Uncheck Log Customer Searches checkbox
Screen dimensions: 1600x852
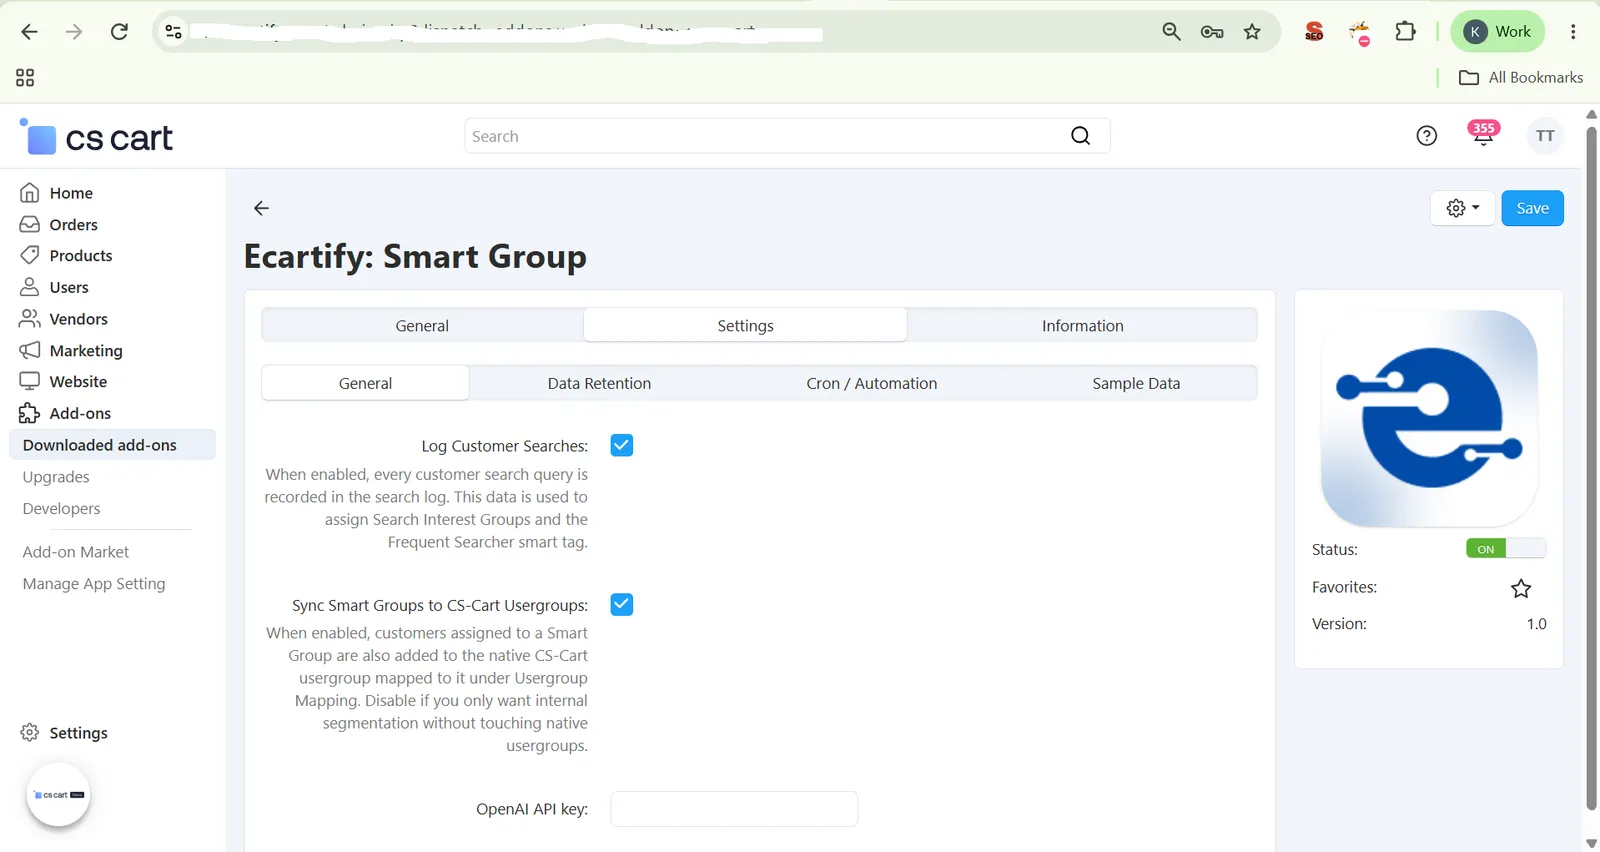[622, 445]
